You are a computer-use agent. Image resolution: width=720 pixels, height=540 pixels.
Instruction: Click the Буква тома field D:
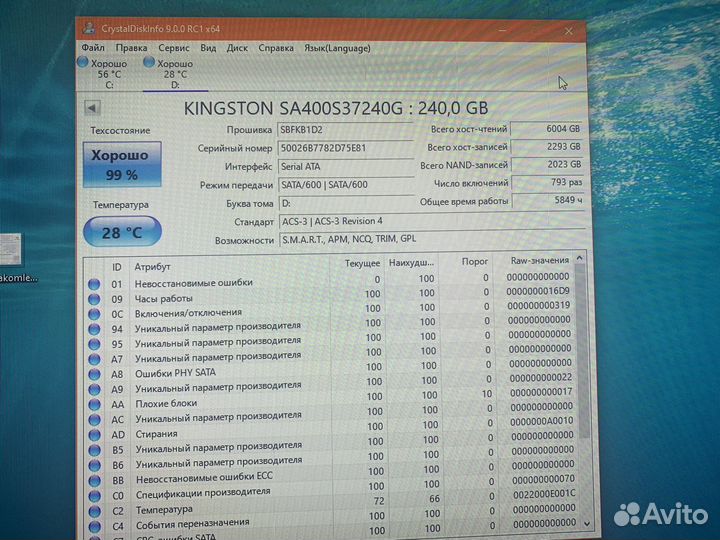[346, 203]
